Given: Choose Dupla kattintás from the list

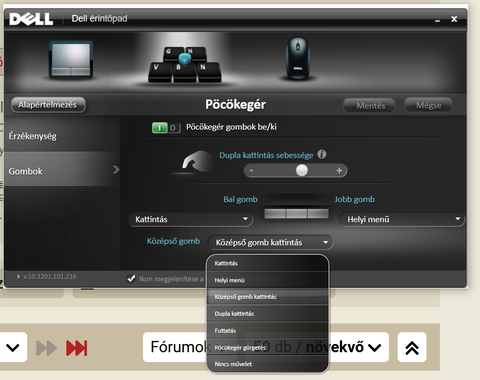Looking at the screenshot, I should (268, 313).
